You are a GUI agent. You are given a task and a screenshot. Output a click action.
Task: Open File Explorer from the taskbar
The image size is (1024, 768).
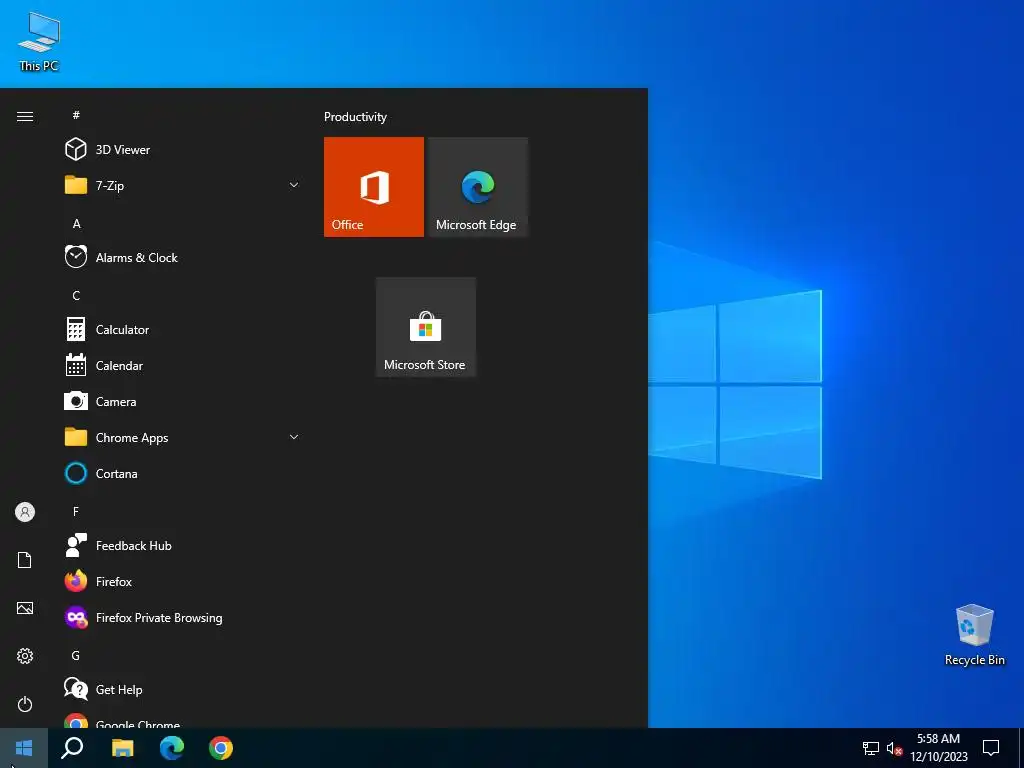click(122, 748)
